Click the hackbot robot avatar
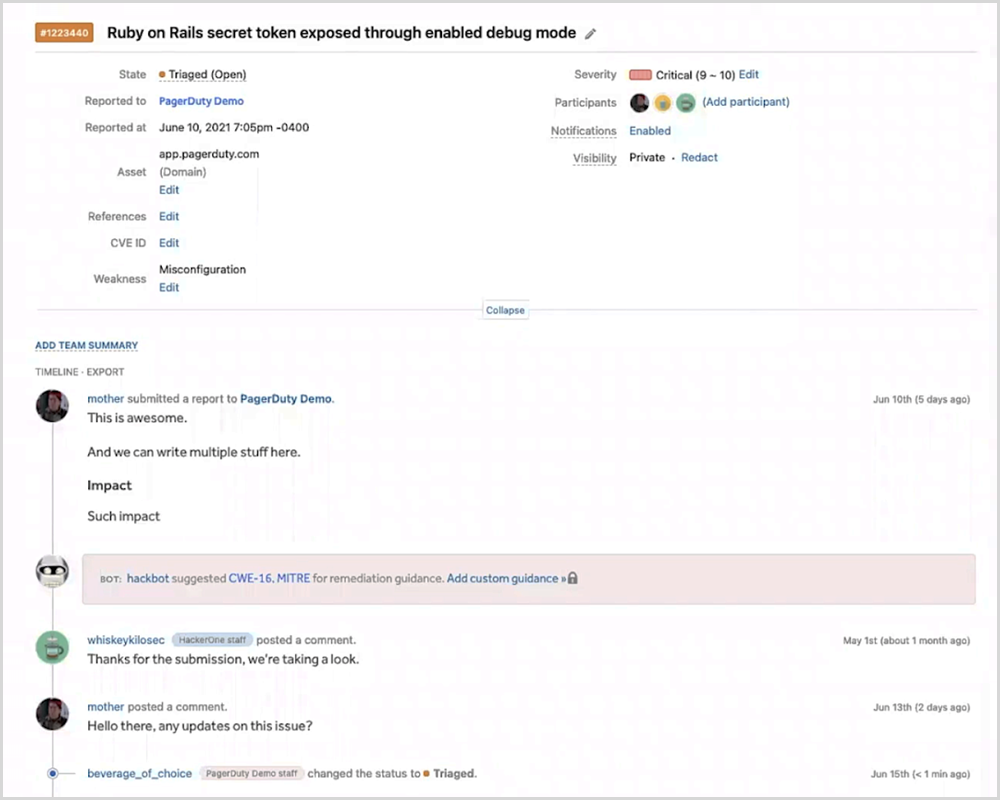This screenshot has width=1000, height=800. click(x=52, y=572)
